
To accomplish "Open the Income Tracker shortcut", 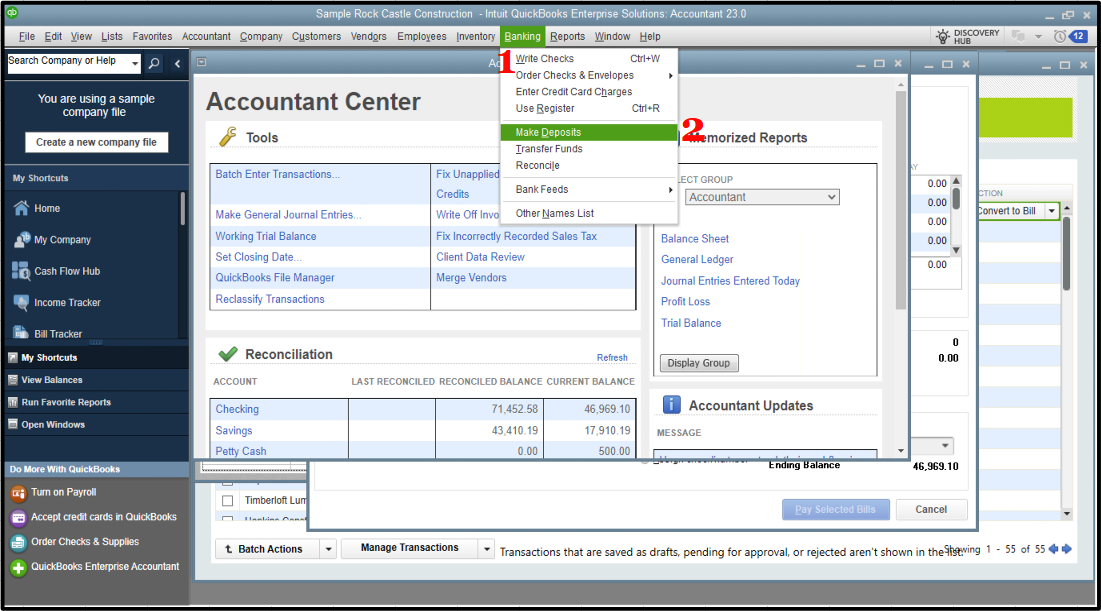I will (x=67, y=303).
